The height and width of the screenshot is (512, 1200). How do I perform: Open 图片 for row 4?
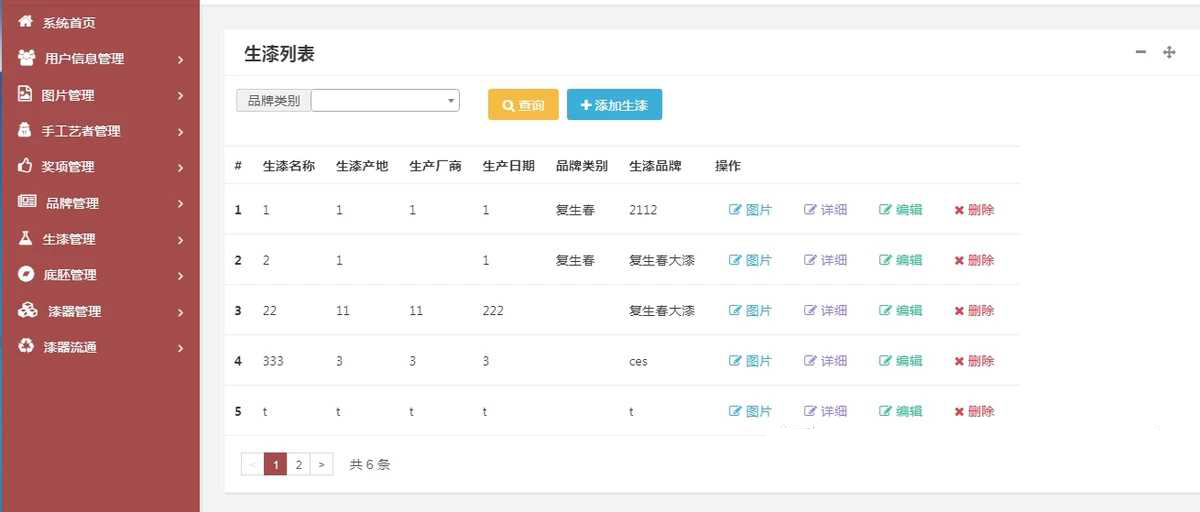(x=751, y=361)
